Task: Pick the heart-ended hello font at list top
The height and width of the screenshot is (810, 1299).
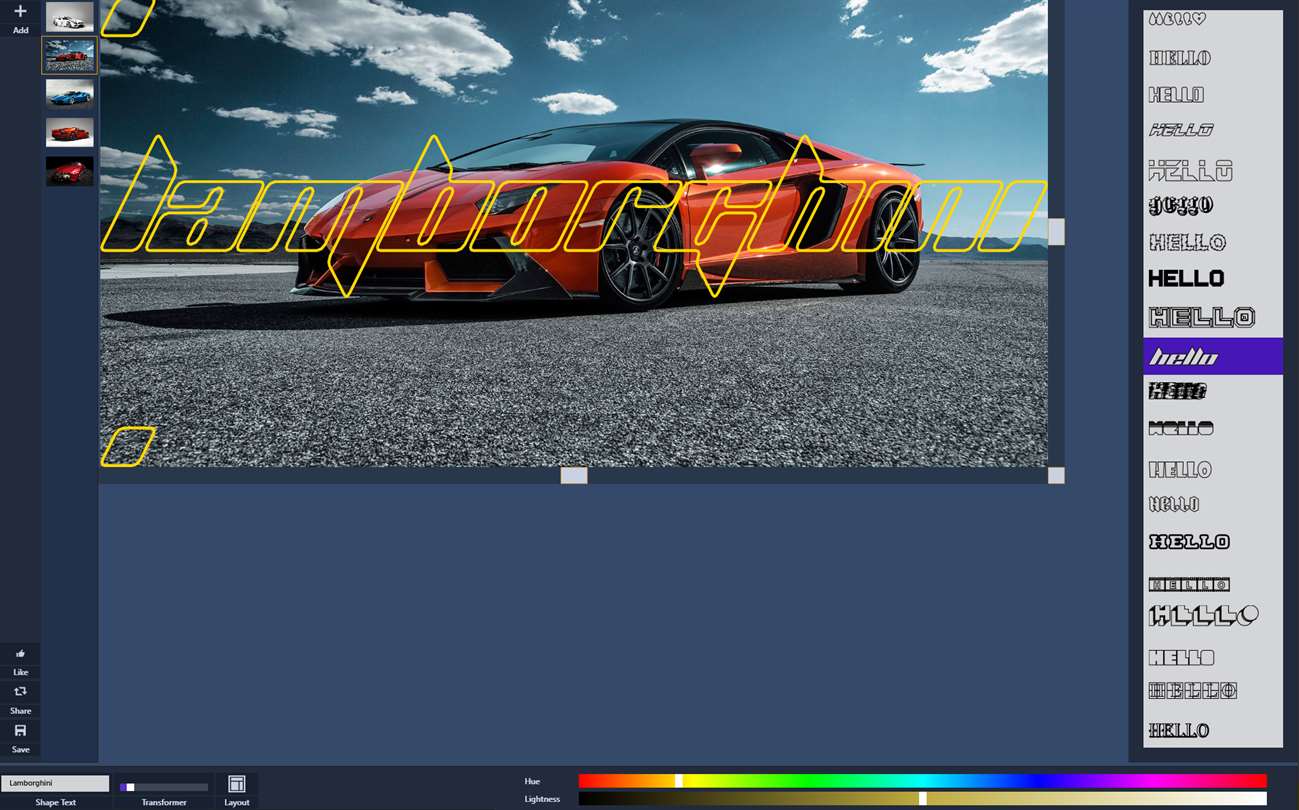Action: pos(1177,19)
